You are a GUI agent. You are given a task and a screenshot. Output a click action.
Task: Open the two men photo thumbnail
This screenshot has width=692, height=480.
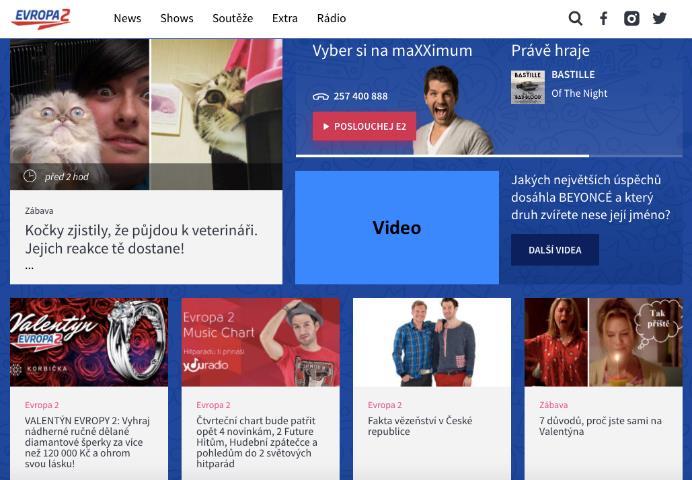(x=432, y=342)
